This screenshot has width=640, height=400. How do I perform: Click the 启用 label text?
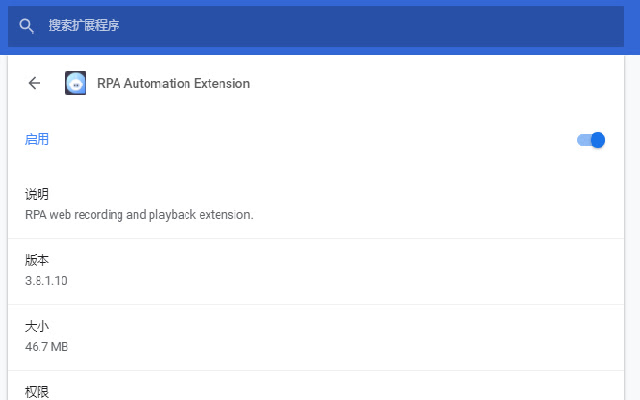pos(37,140)
